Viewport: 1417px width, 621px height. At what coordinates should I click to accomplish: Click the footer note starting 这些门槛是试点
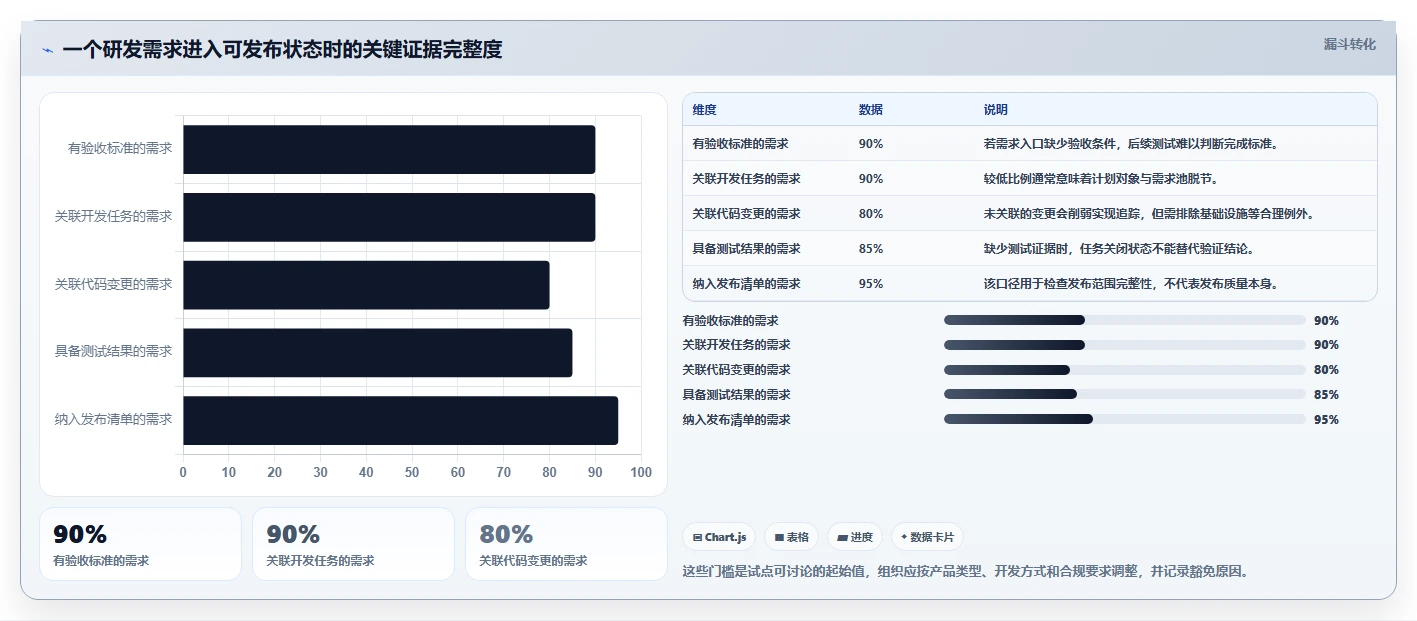pyautogui.click(x=965, y=572)
